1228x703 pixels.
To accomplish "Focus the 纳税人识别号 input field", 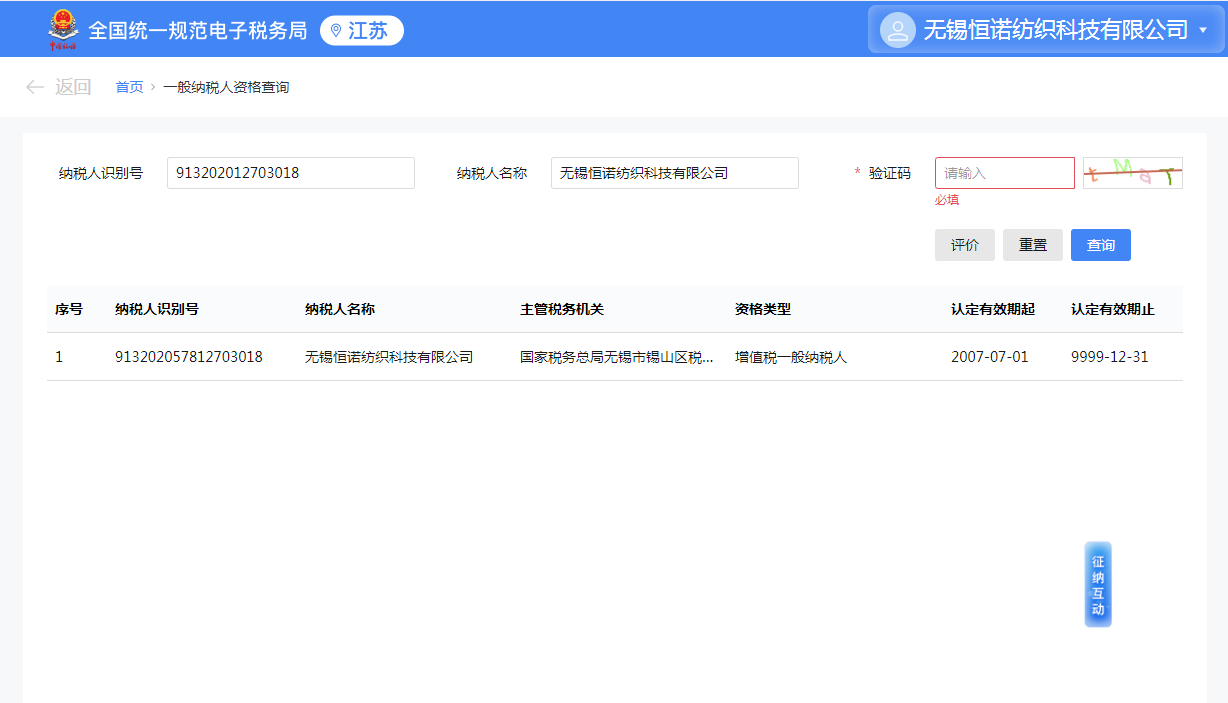I will [x=290, y=173].
